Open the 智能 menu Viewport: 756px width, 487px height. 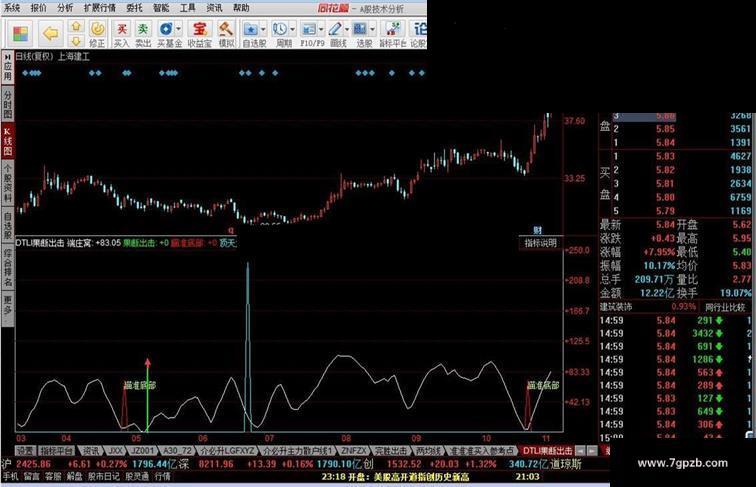pyautogui.click(x=161, y=8)
